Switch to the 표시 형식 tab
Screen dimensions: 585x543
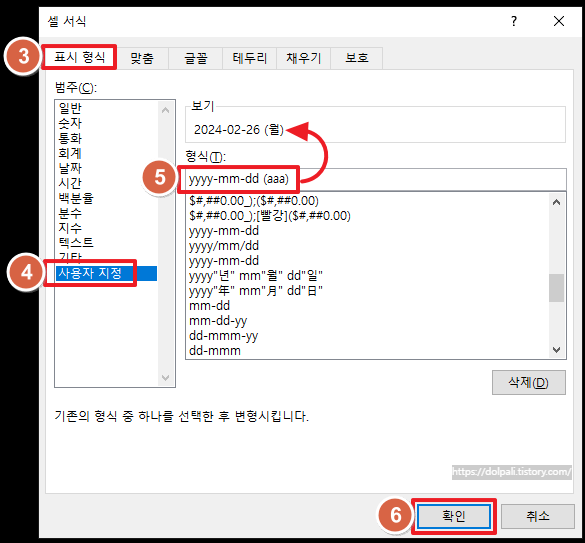pyautogui.click(x=79, y=57)
